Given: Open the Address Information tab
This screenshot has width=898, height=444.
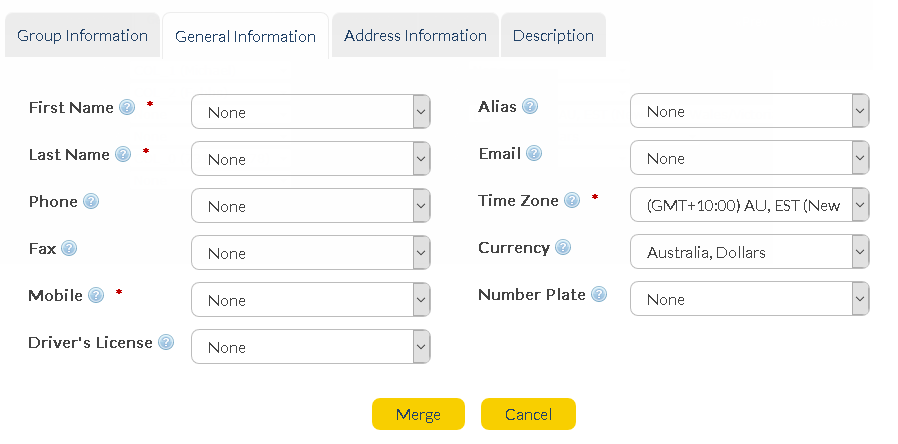Looking at the screenshot, I should [415, 36].
